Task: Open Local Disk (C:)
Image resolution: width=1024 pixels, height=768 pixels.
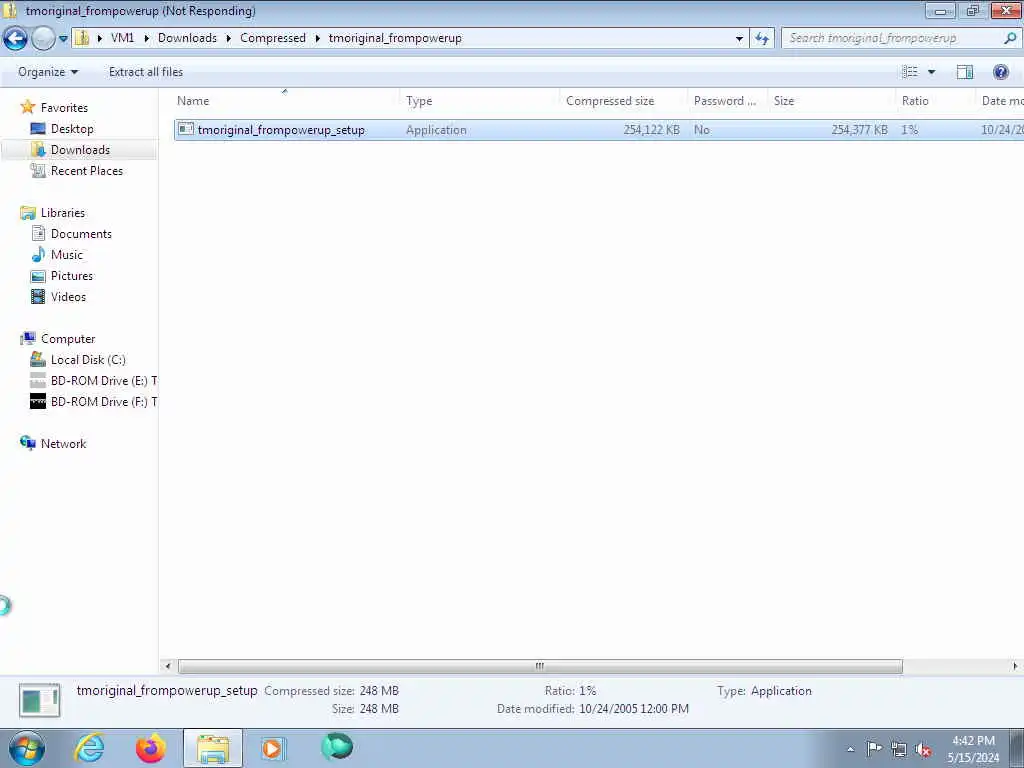Action: (88, 360)
